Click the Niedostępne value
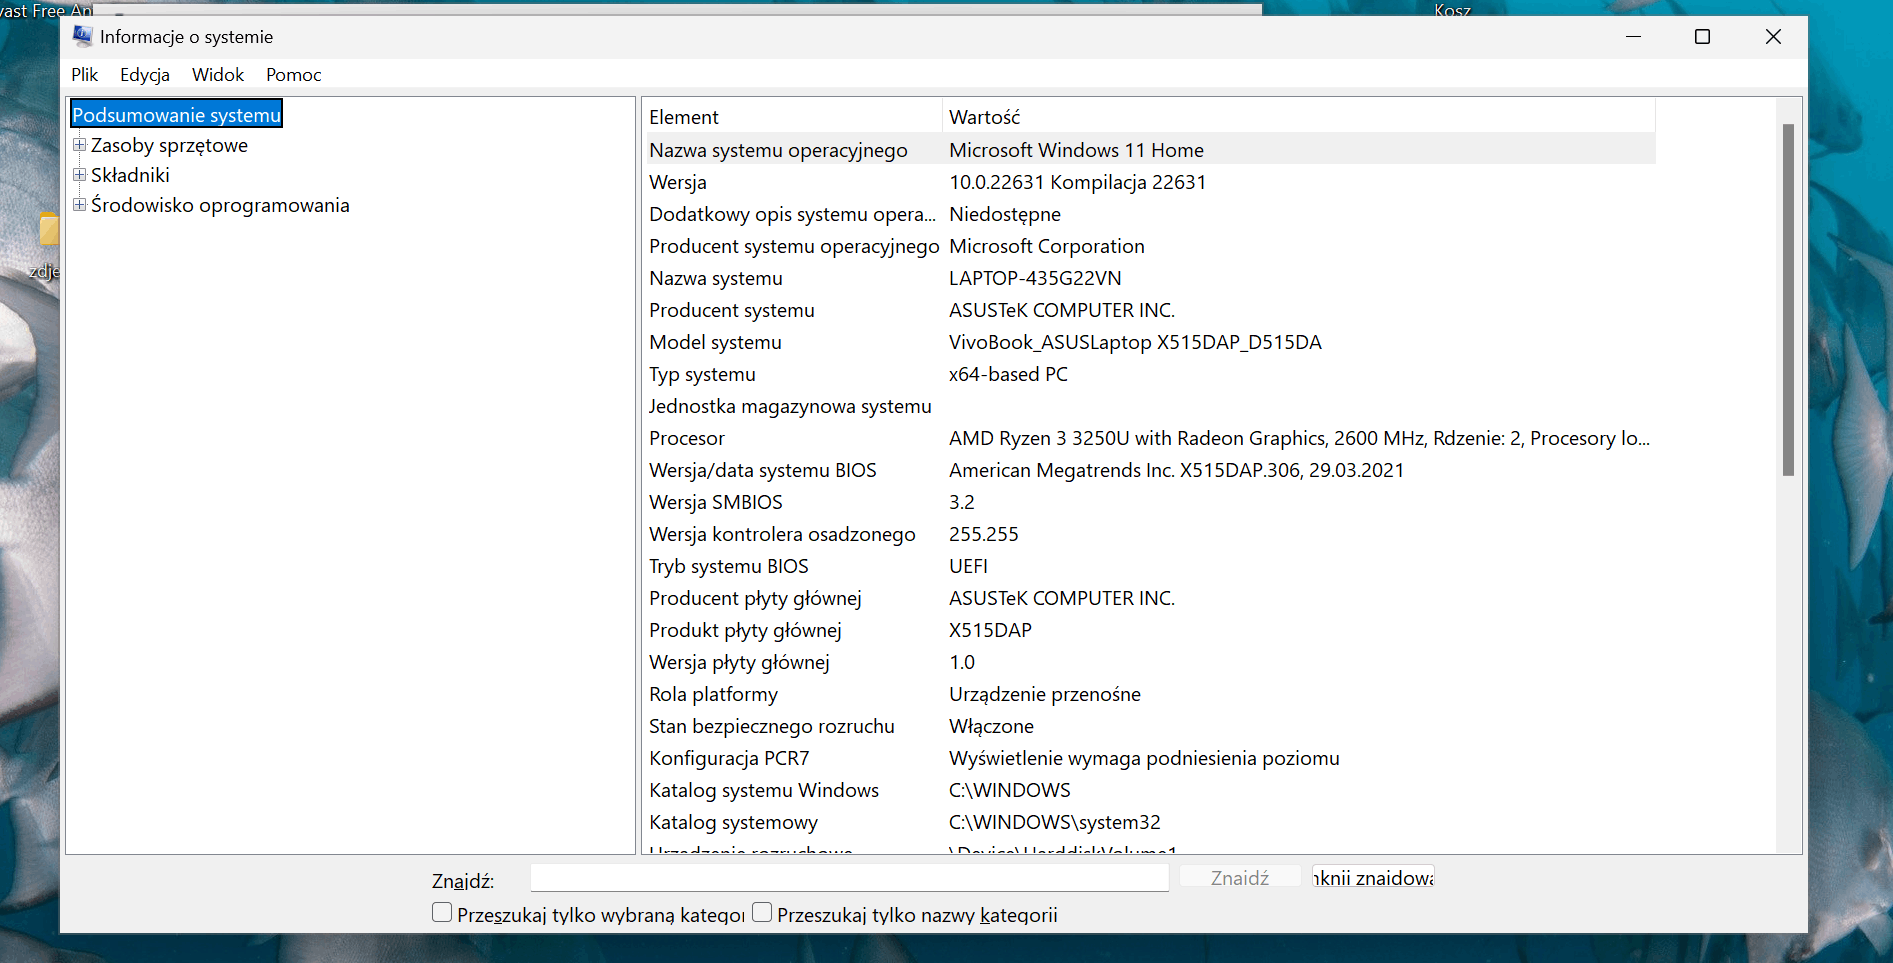 pos(1005,214)
